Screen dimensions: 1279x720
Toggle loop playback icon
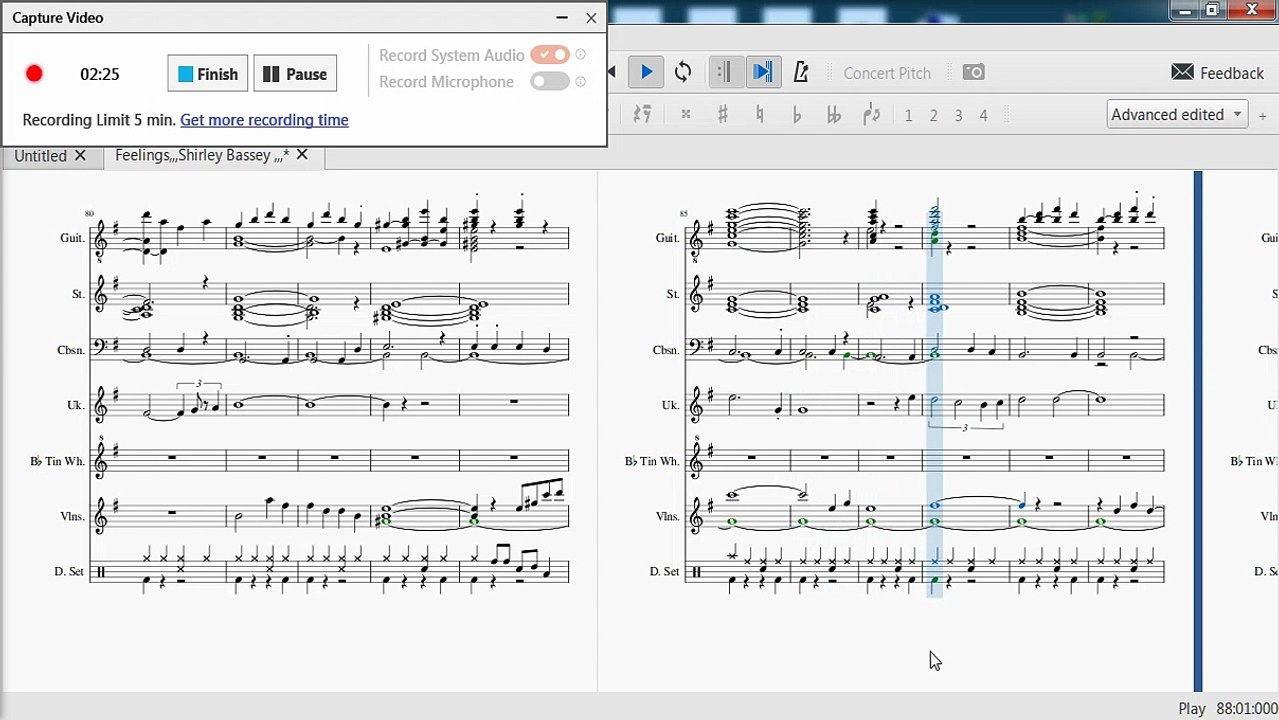[683, 72]
